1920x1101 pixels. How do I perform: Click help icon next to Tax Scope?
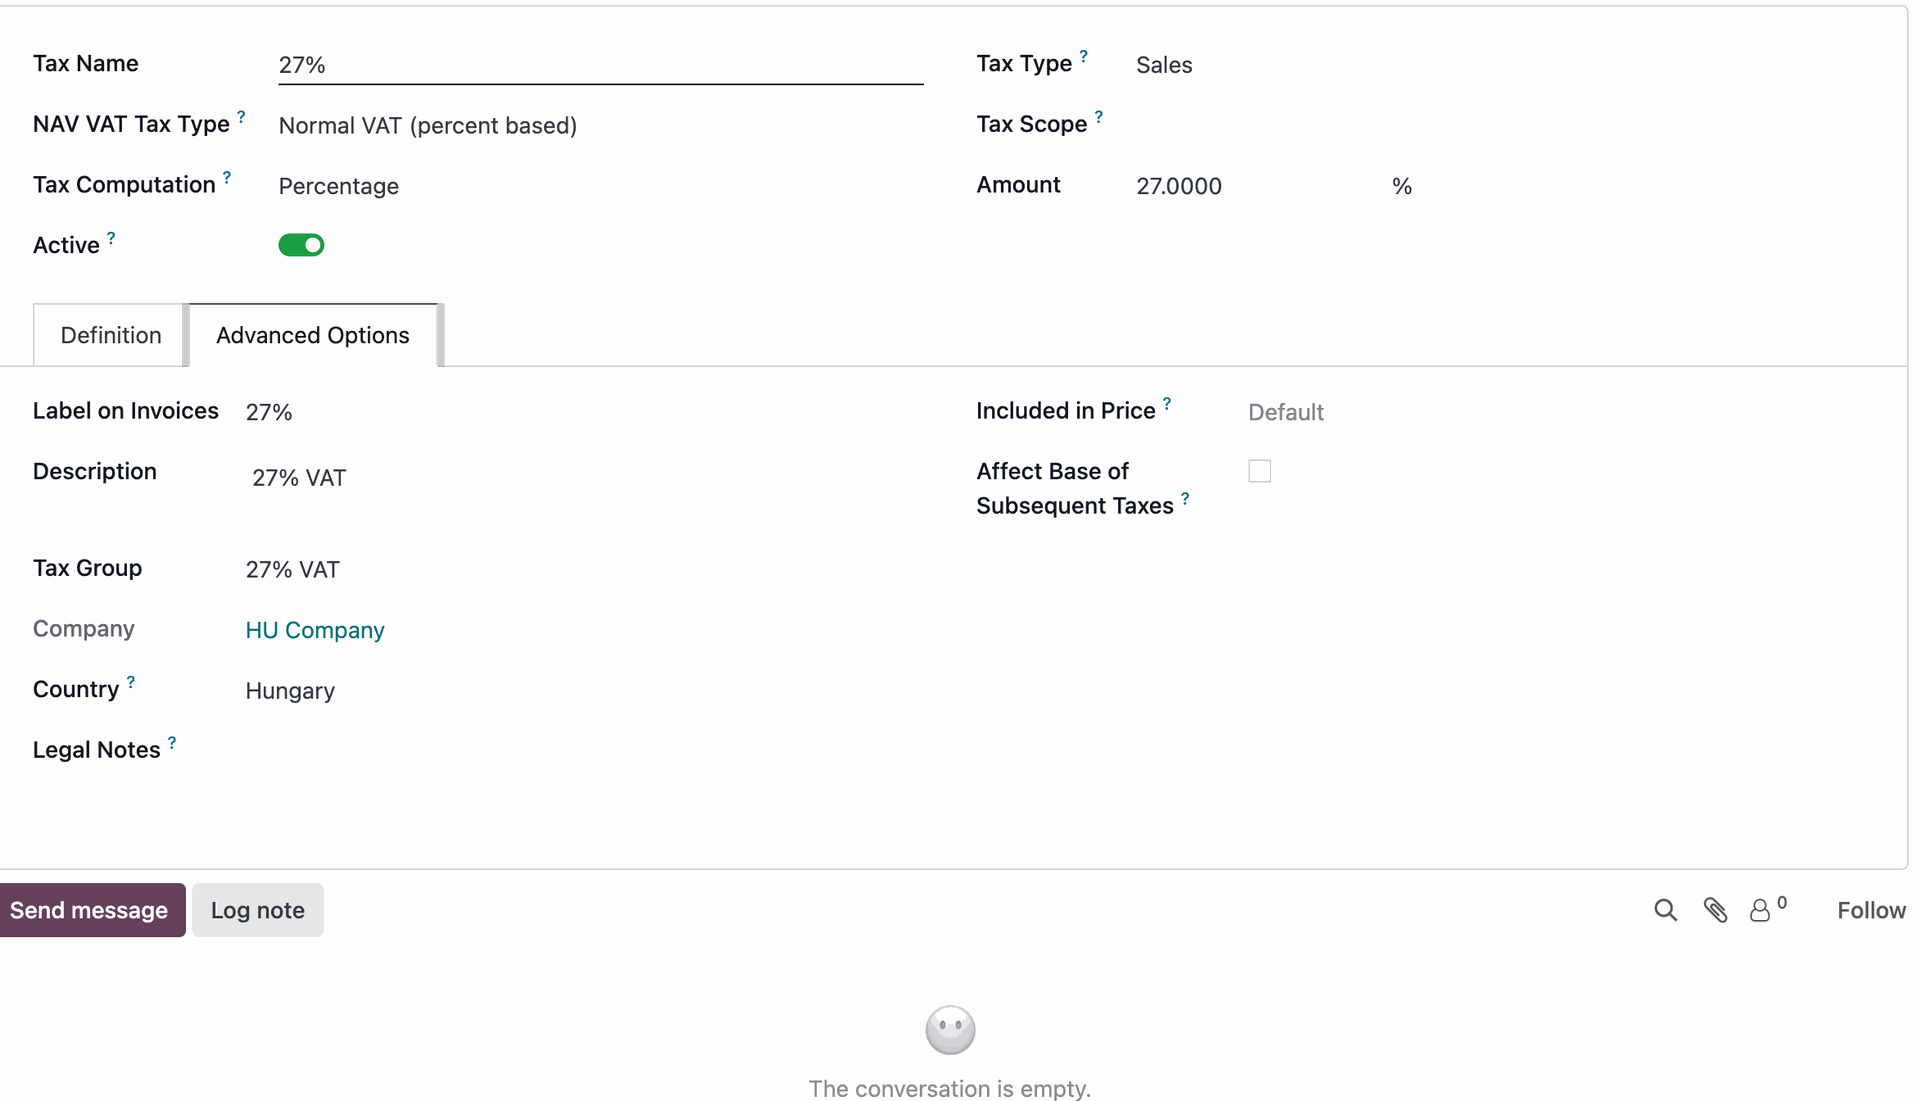pyautogui.click(x=1099, y=117)
